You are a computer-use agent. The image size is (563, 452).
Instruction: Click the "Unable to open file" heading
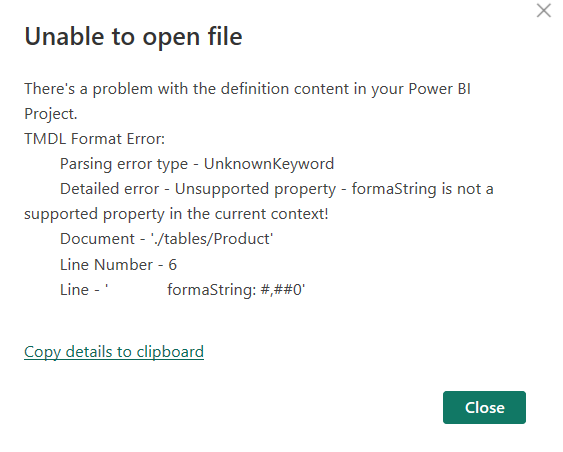133,37
